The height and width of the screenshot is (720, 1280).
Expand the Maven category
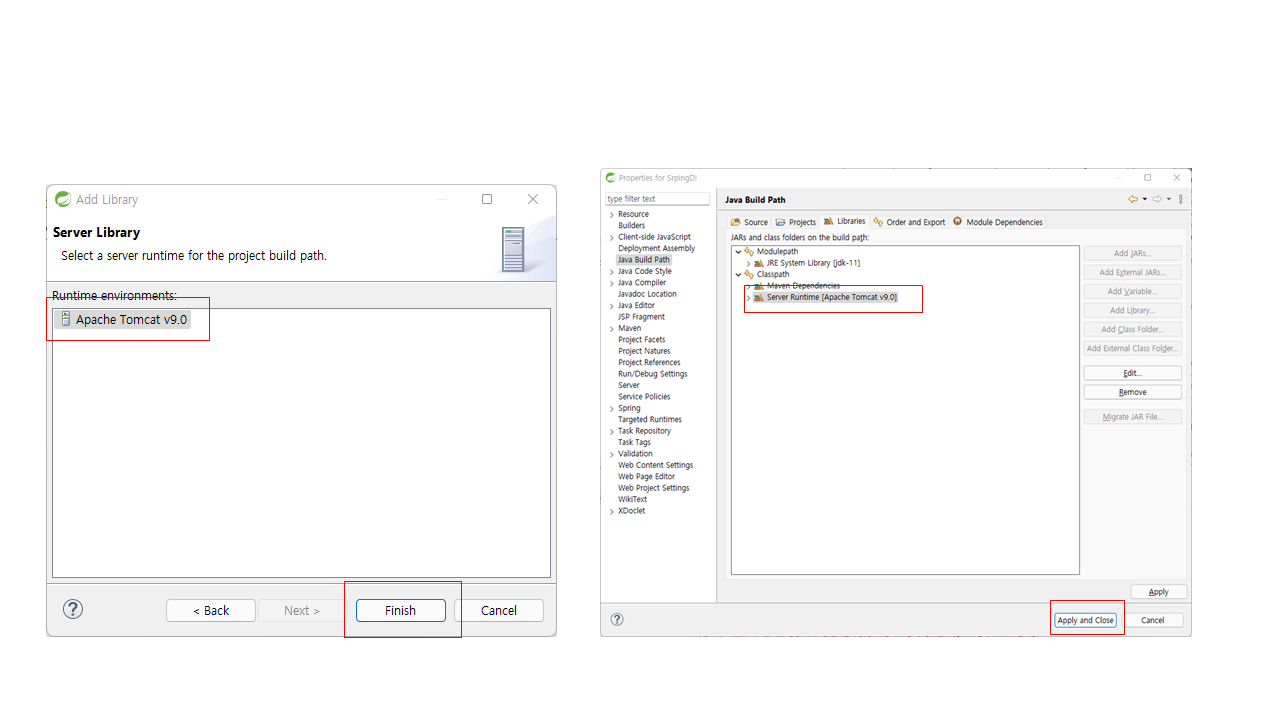612,328
